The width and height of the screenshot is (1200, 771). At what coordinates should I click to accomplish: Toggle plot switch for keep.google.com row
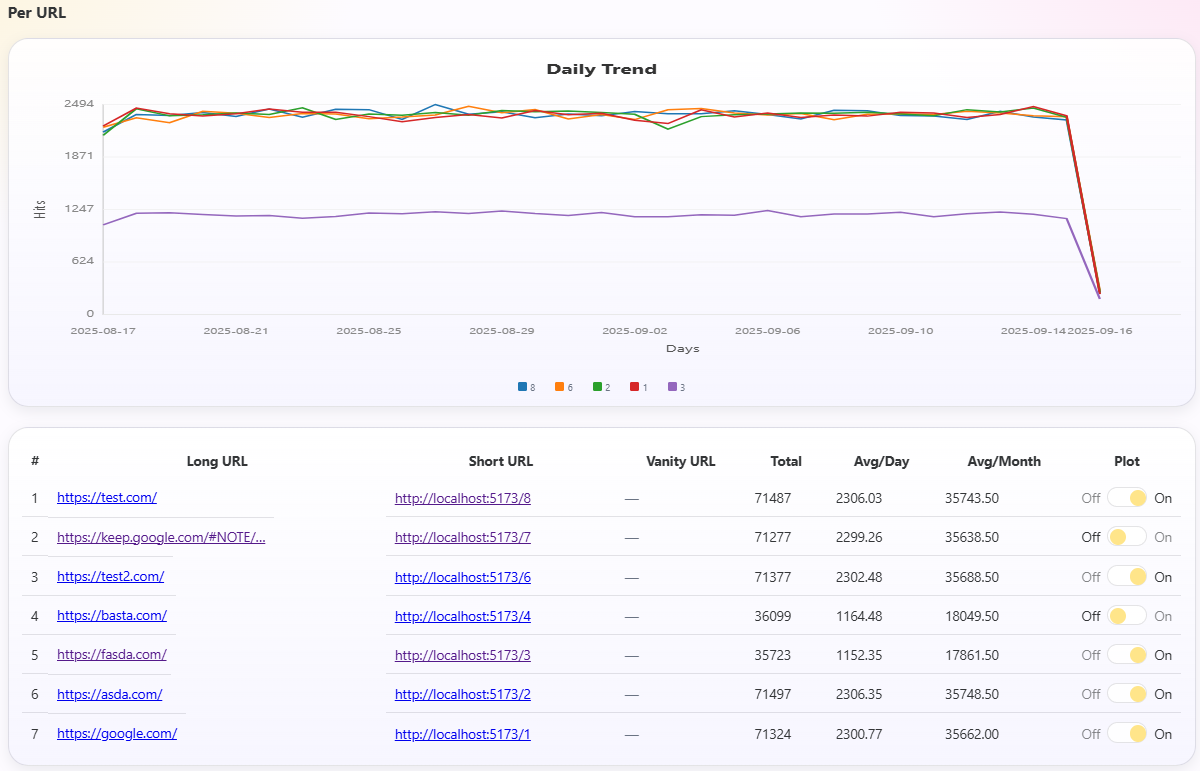coord(1127,537)
